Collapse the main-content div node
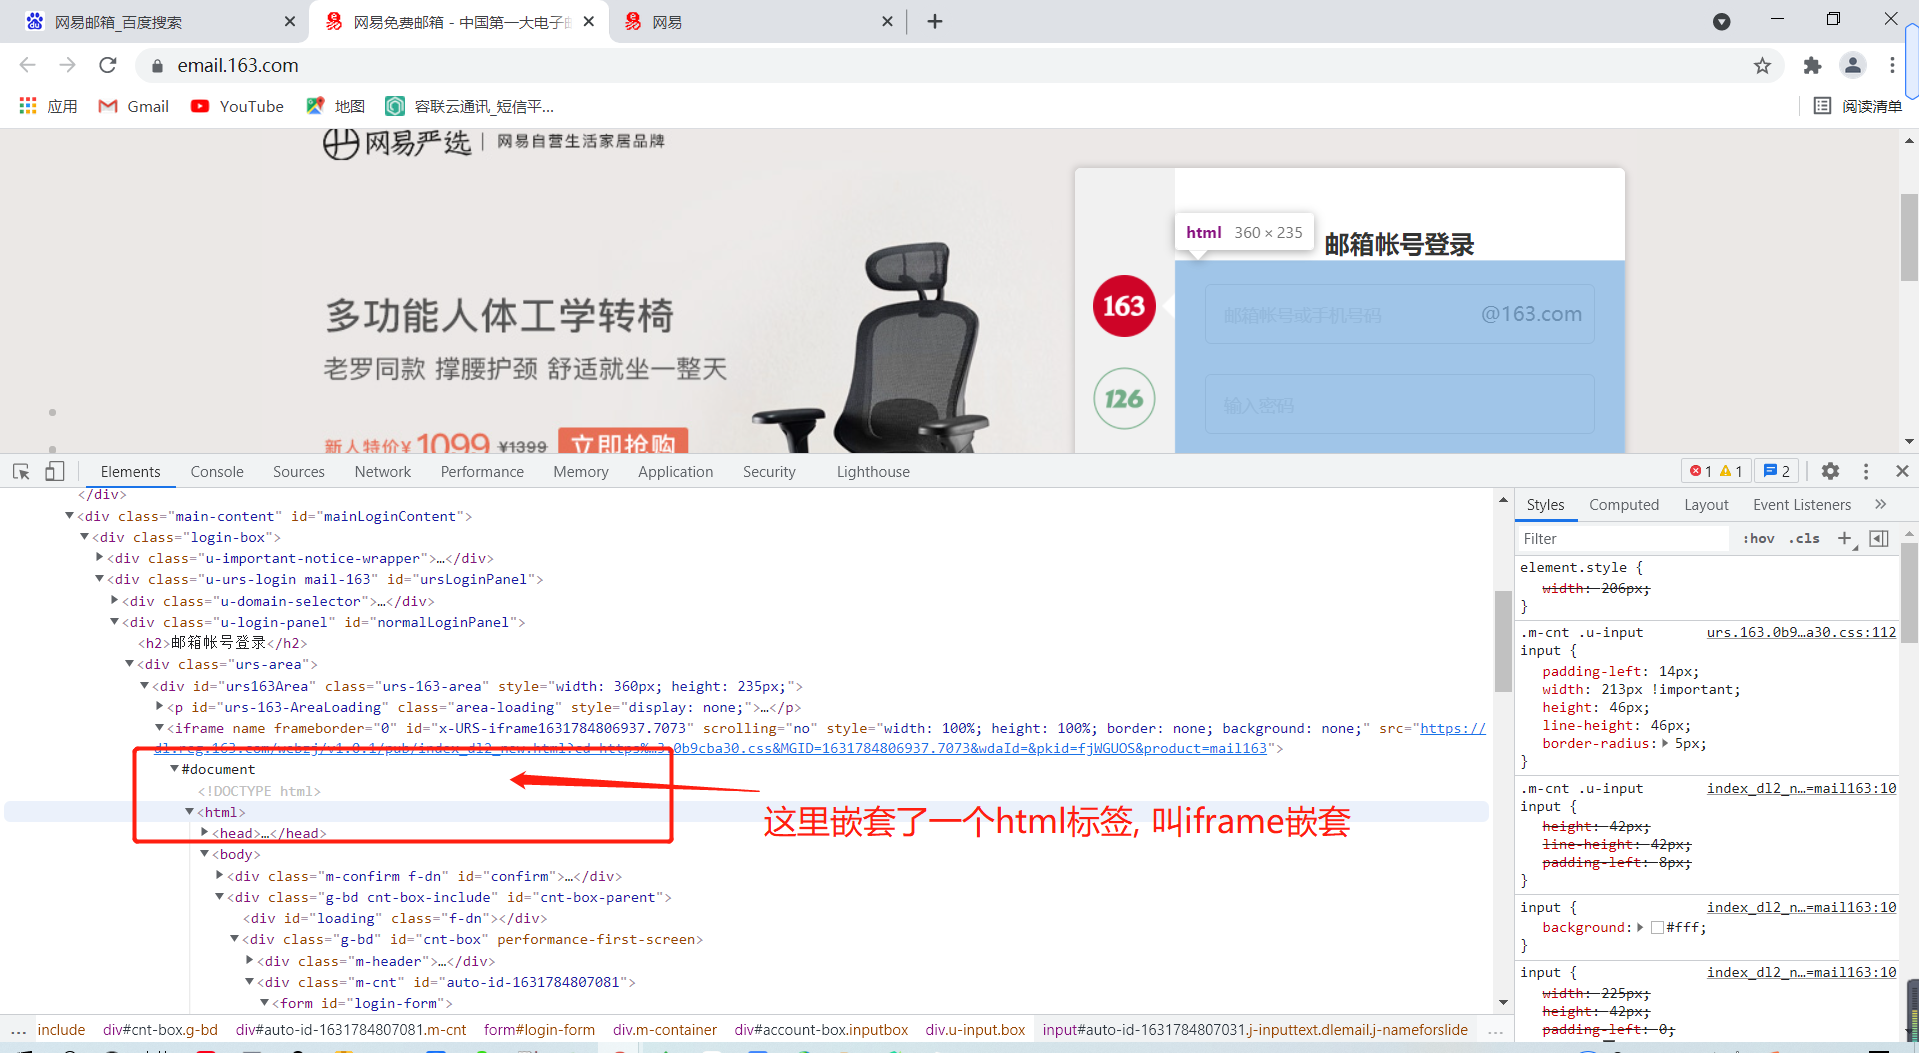 tap(69, 516)
